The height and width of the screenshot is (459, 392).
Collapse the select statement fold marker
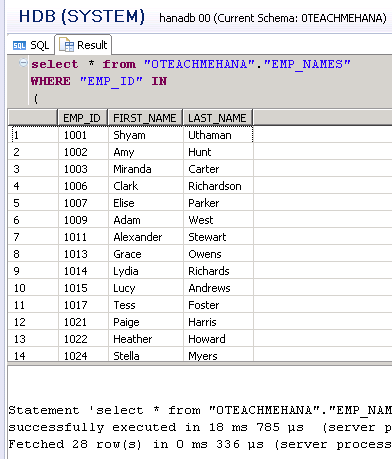click(x=23, y=63)
